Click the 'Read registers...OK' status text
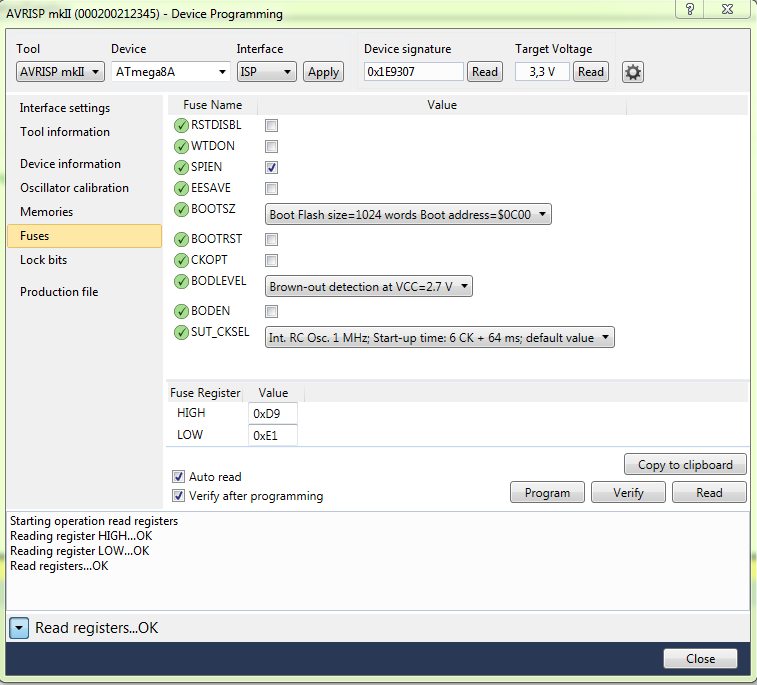The height and width of the screenshot is (685, 757). tap(97, 628)
